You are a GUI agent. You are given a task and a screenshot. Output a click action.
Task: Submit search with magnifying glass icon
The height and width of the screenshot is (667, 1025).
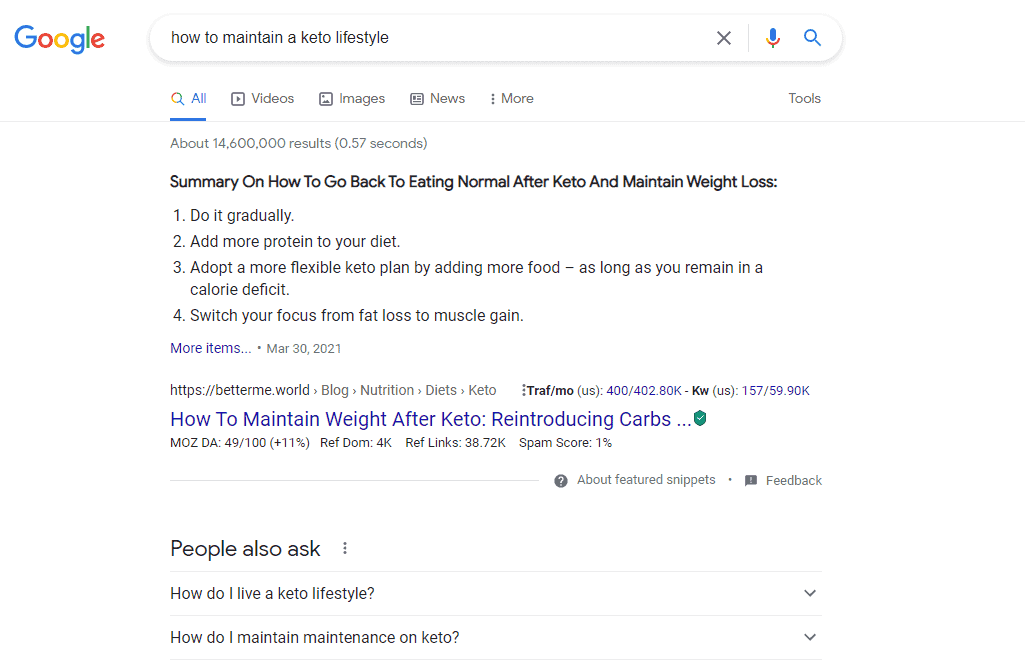(x=812, y=38)
